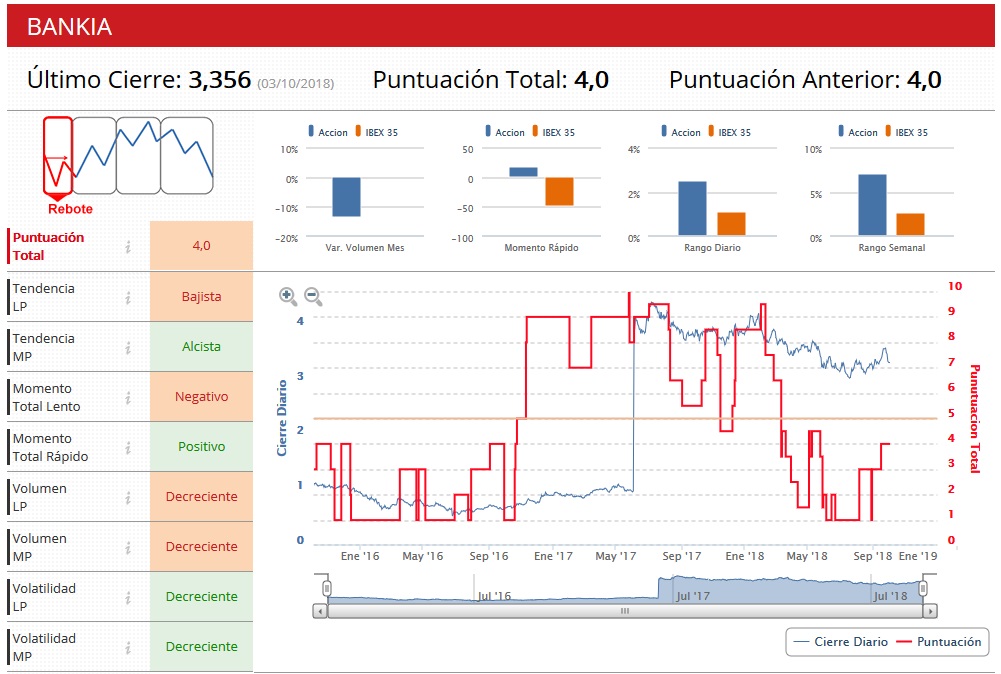
Task: Click the Ene '16 x-axis label
Action: 360,556
